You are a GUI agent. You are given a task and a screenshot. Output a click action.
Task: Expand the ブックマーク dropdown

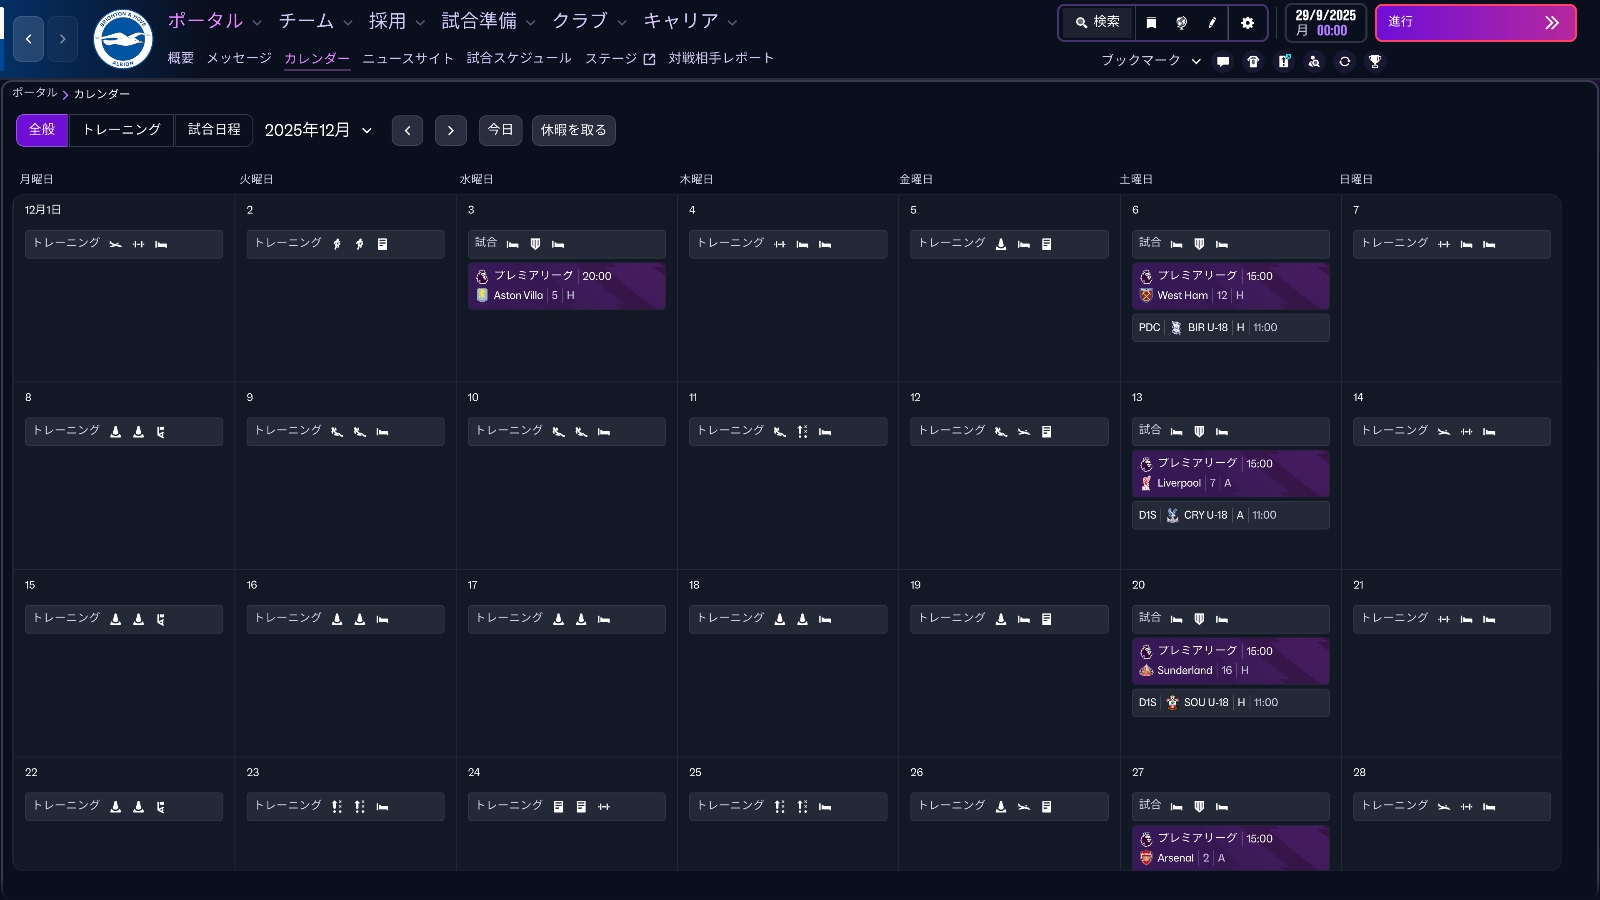1148,61
